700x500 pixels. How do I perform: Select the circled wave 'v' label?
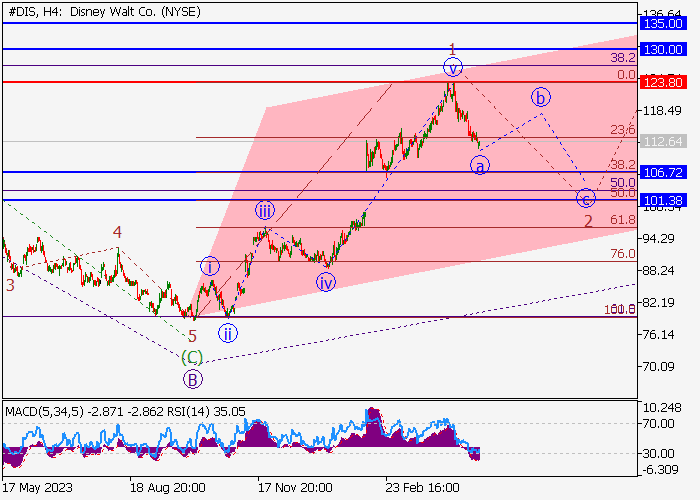[453, 68]
